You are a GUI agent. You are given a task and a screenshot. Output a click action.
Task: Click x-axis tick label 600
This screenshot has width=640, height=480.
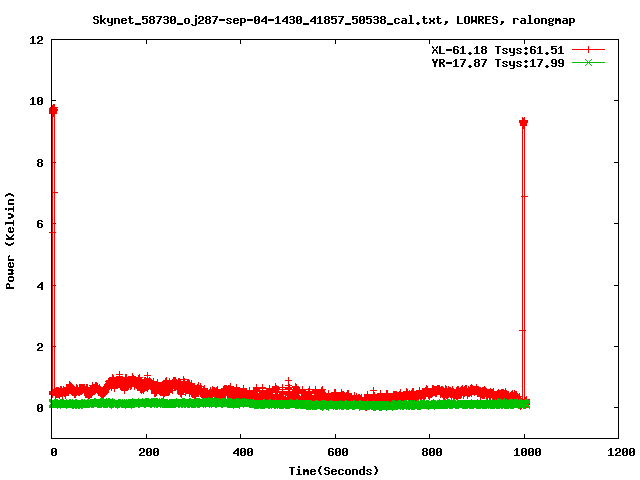coord(338,452)
